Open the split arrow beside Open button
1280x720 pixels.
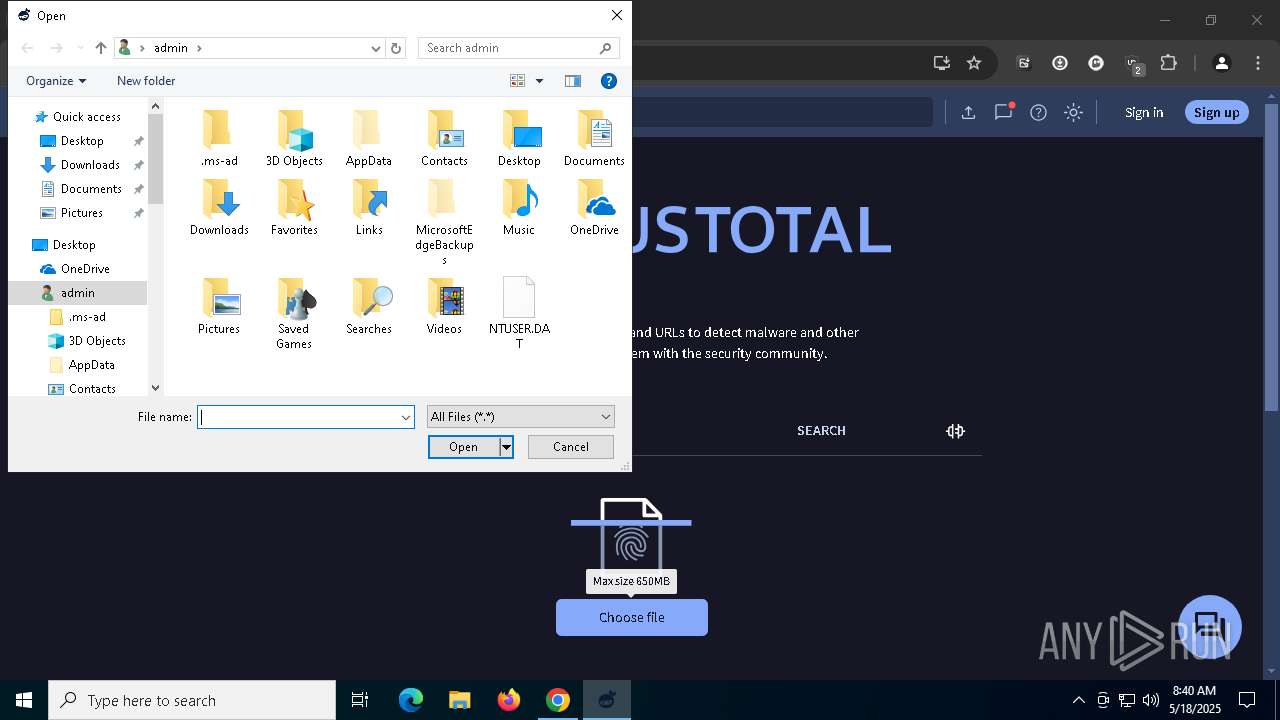tap(507, 447)
